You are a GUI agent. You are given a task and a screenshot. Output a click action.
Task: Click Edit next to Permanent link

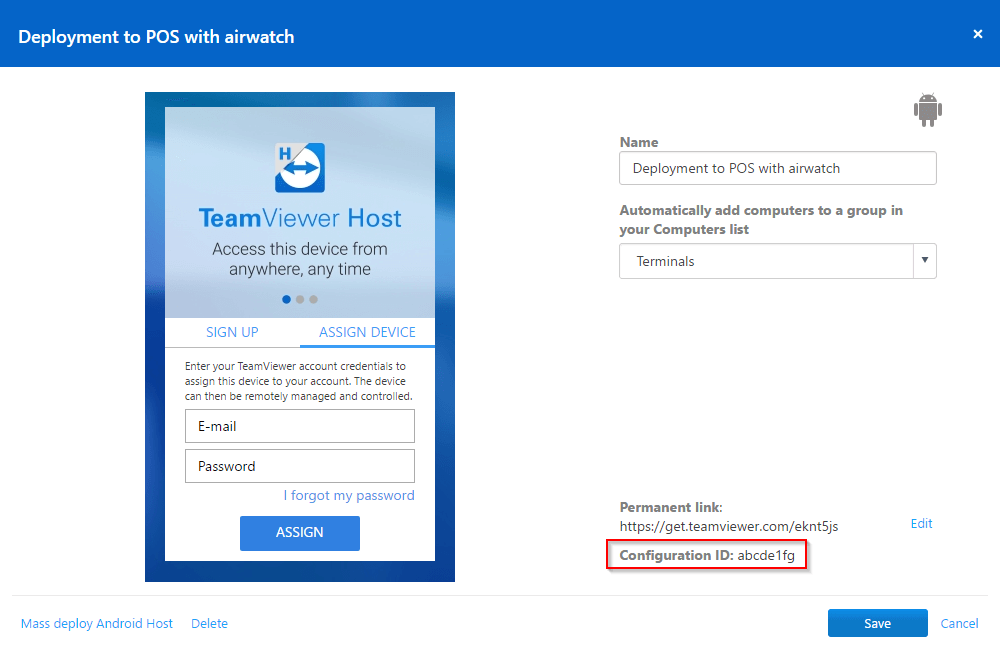coord(921,523)
